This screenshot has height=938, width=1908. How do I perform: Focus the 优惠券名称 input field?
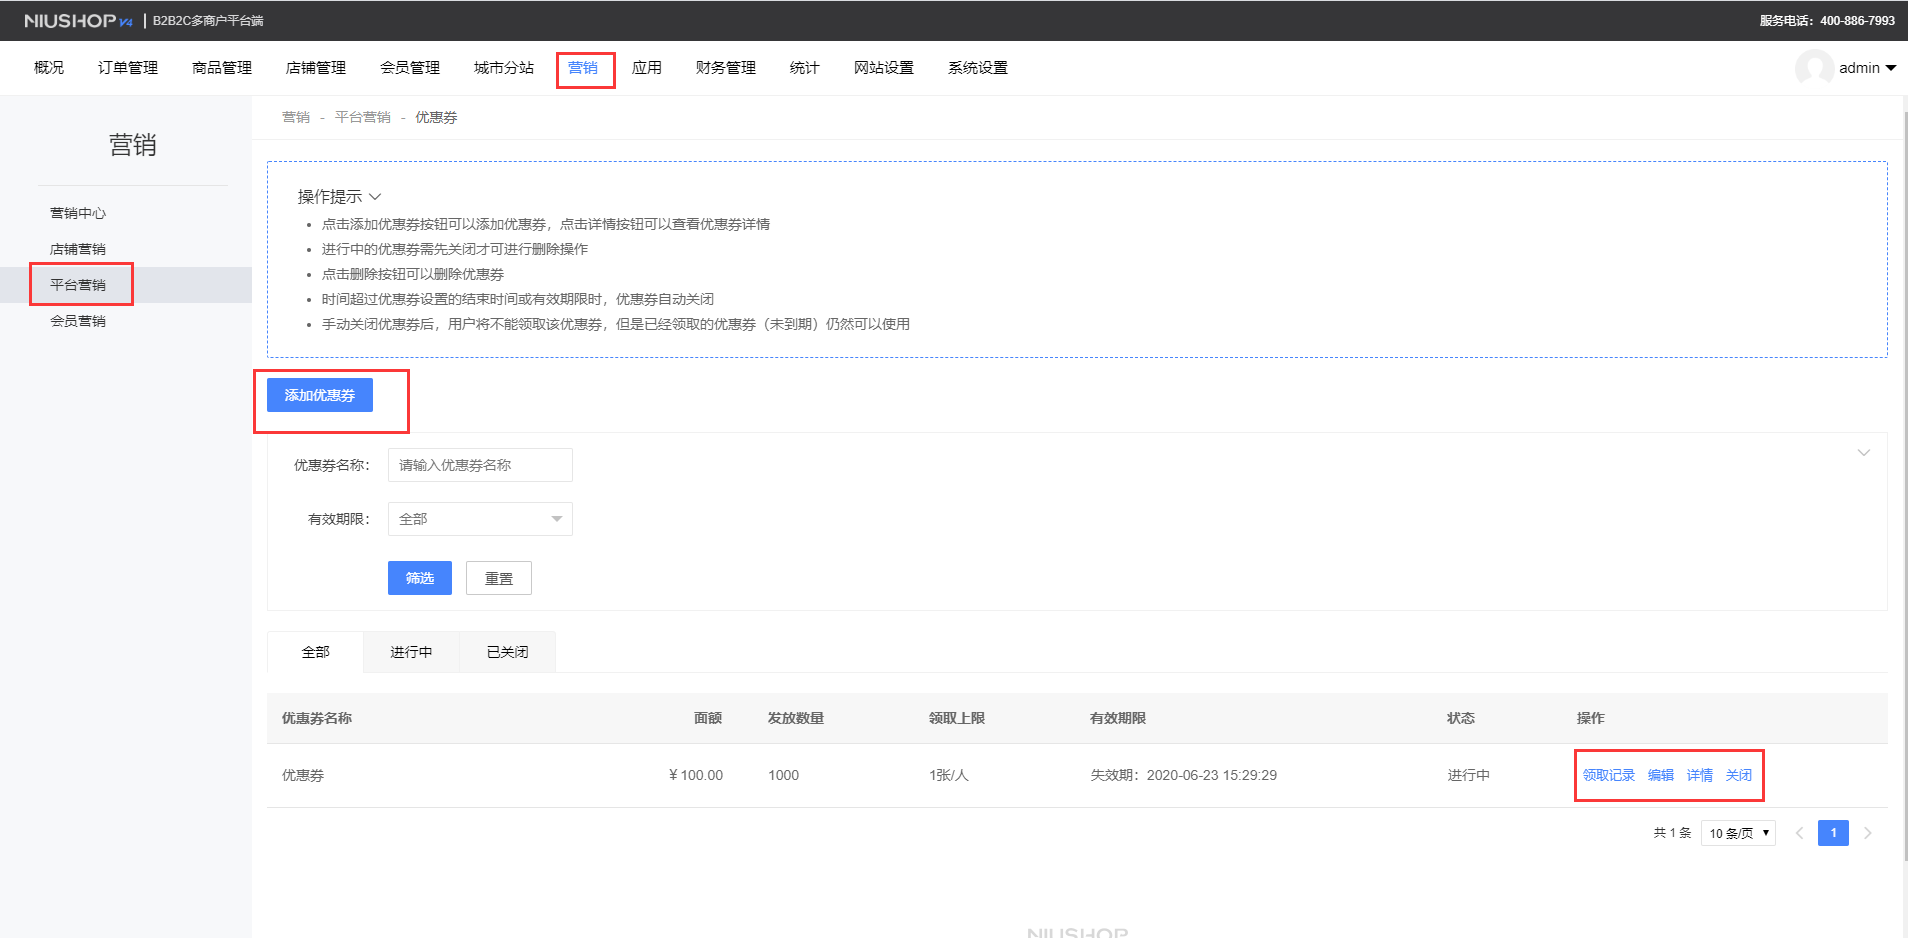(x=480, y=465)
